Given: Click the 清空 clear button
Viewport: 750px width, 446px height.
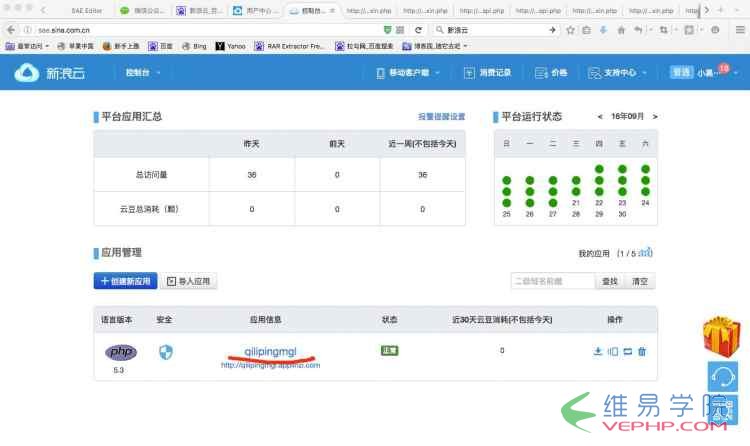Looking at the screenshot, I should click(x=640, y=281).
